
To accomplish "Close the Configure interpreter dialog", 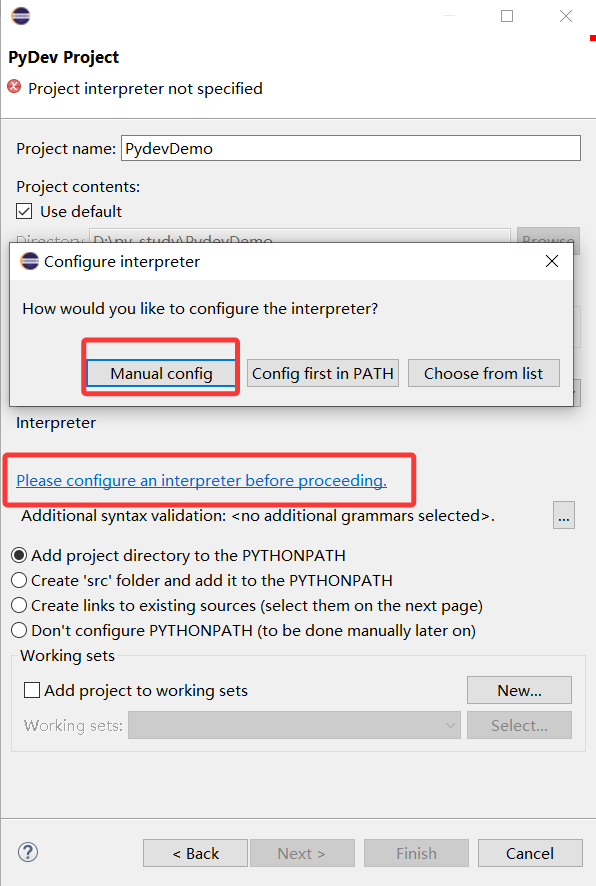I will (552, 261).
